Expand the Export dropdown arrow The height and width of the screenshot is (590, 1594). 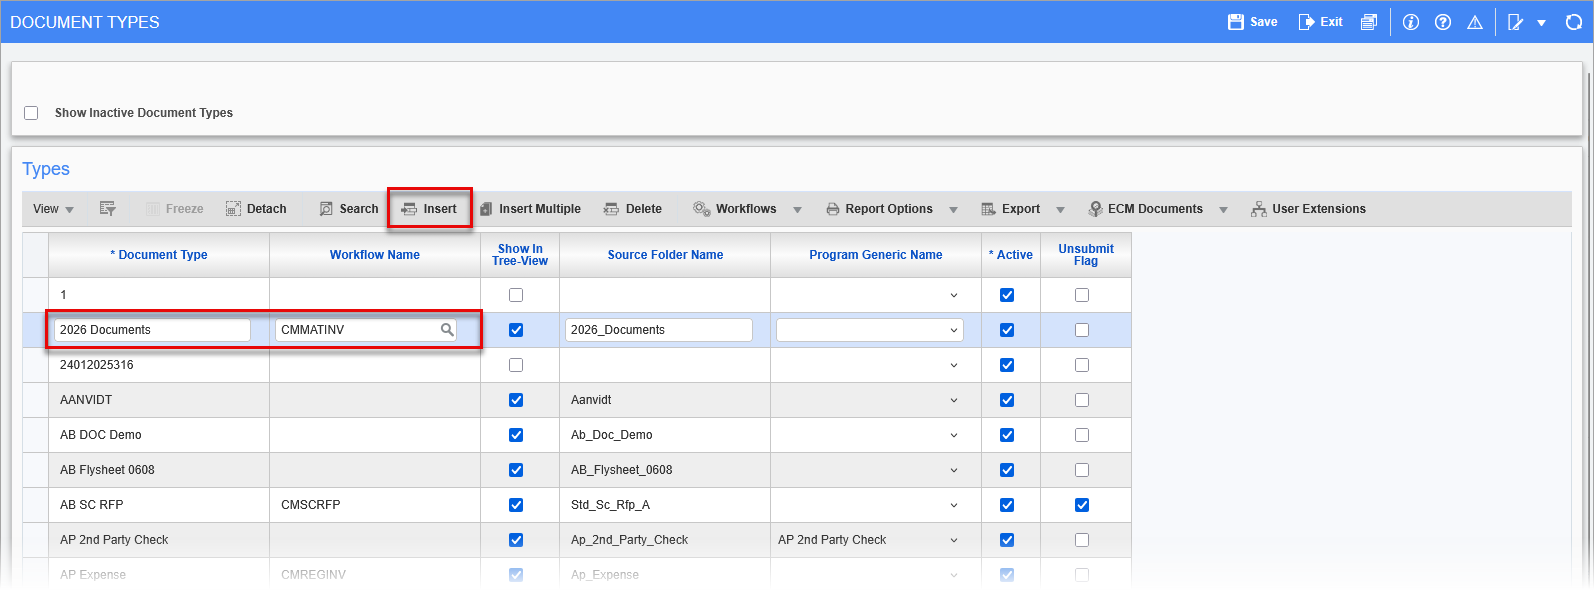pos(1060,210)
